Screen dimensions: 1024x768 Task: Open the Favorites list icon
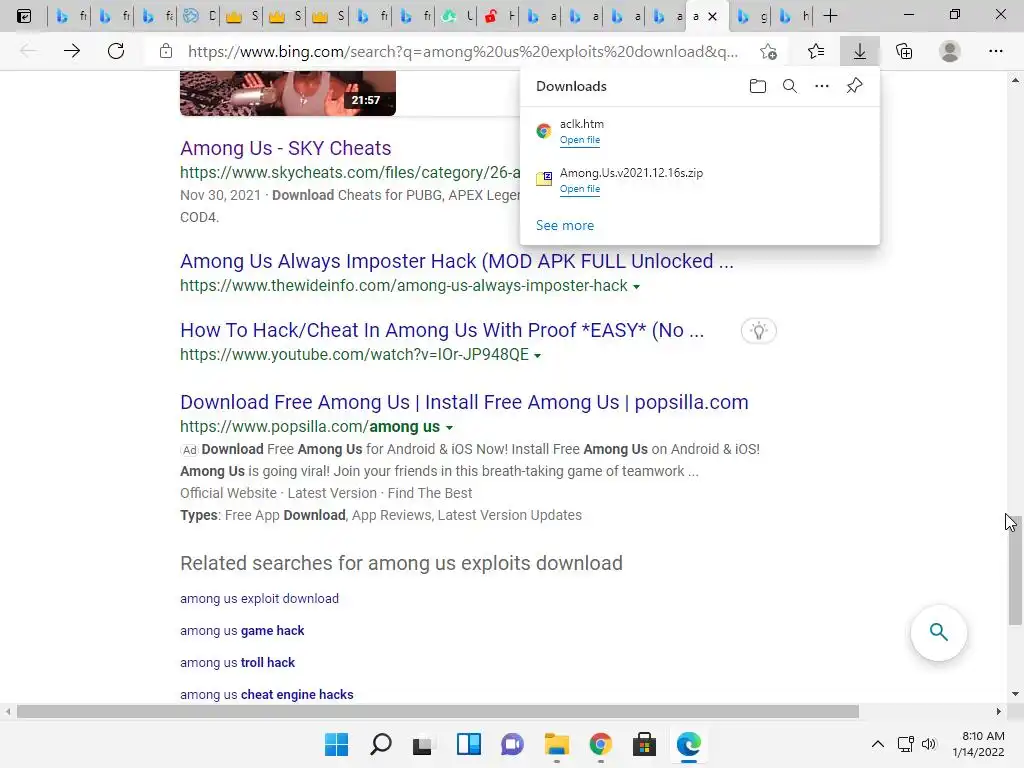click(x=816, y=51)
